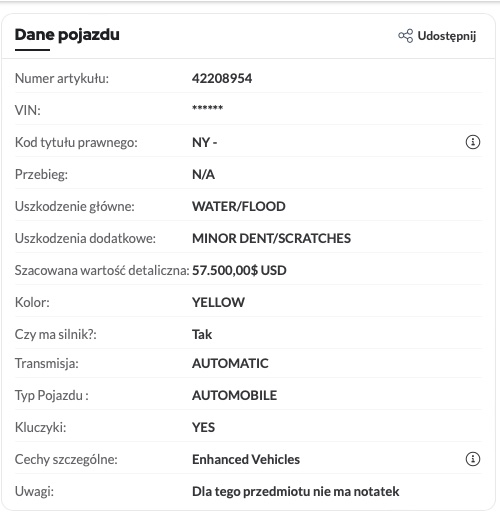Click the AUTOMATIC transmission value
The height and width of the screenshot is (519, 500).
pos(230,363)
